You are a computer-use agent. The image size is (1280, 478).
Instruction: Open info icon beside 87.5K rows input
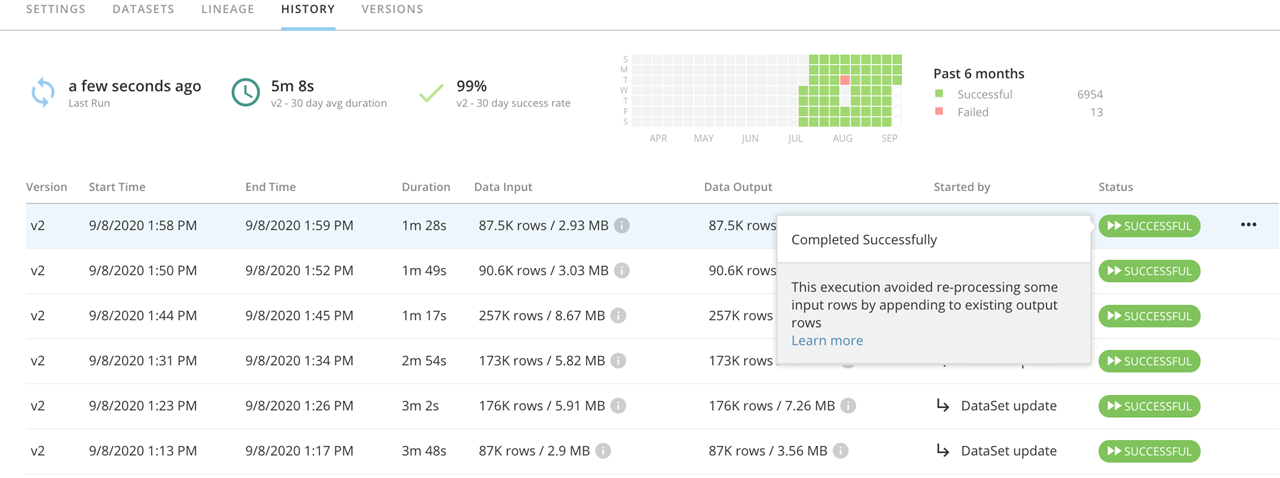(622, 226)
